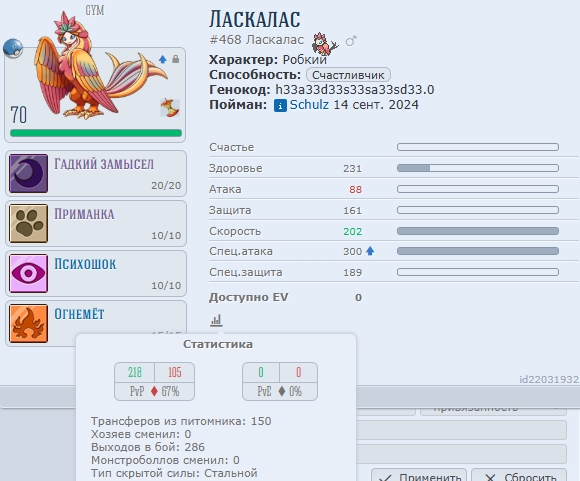Click the PvP losses value 105

175,372
